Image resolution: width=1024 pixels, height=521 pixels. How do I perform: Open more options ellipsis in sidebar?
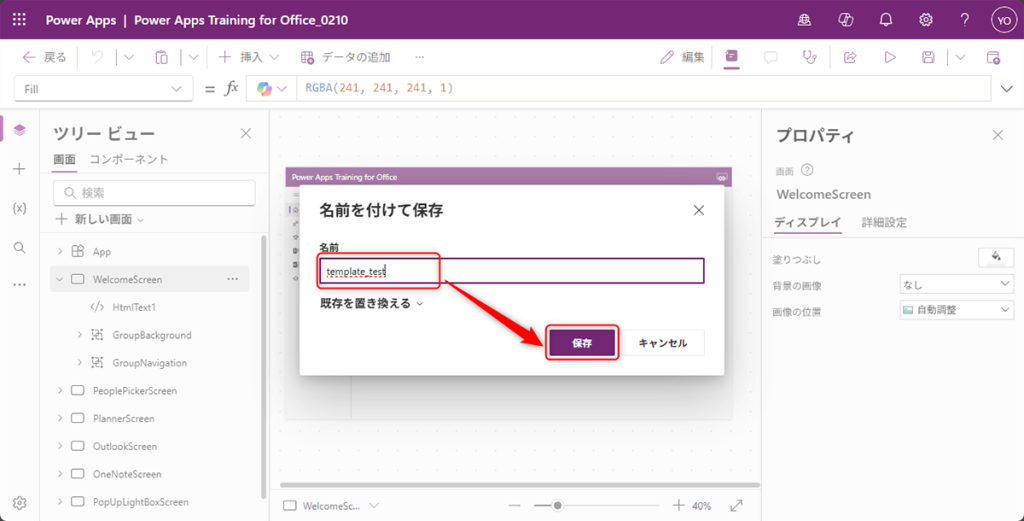(x=20, y=285)
